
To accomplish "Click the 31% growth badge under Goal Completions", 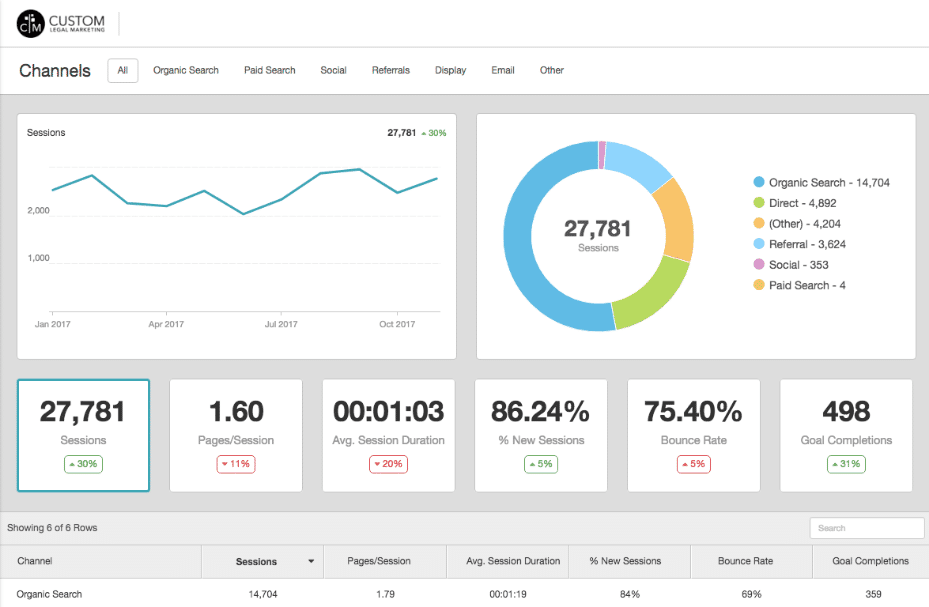I will [846, 464].
